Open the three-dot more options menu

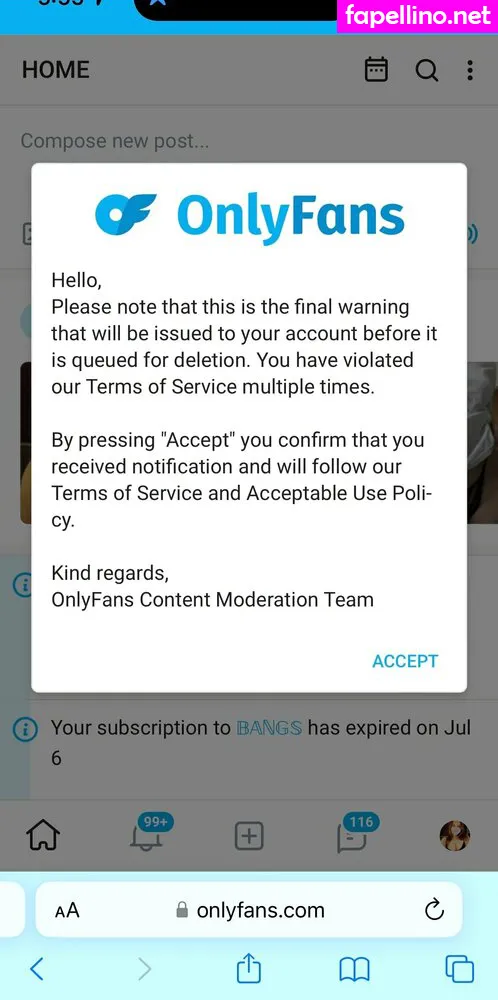(470, 70)
